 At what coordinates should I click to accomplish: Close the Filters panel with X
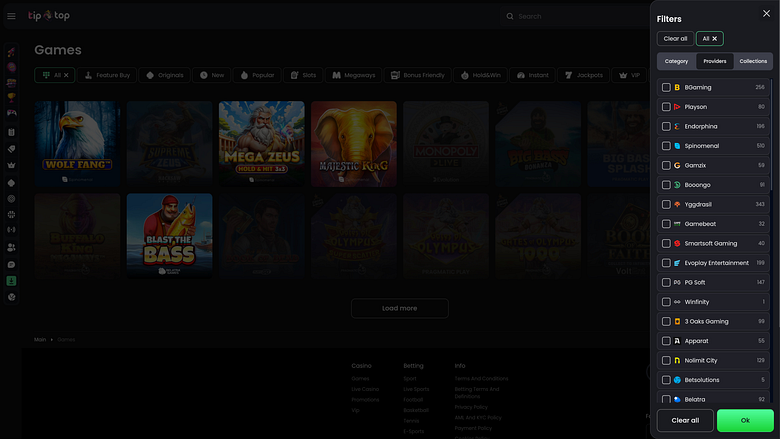point(766,13)
